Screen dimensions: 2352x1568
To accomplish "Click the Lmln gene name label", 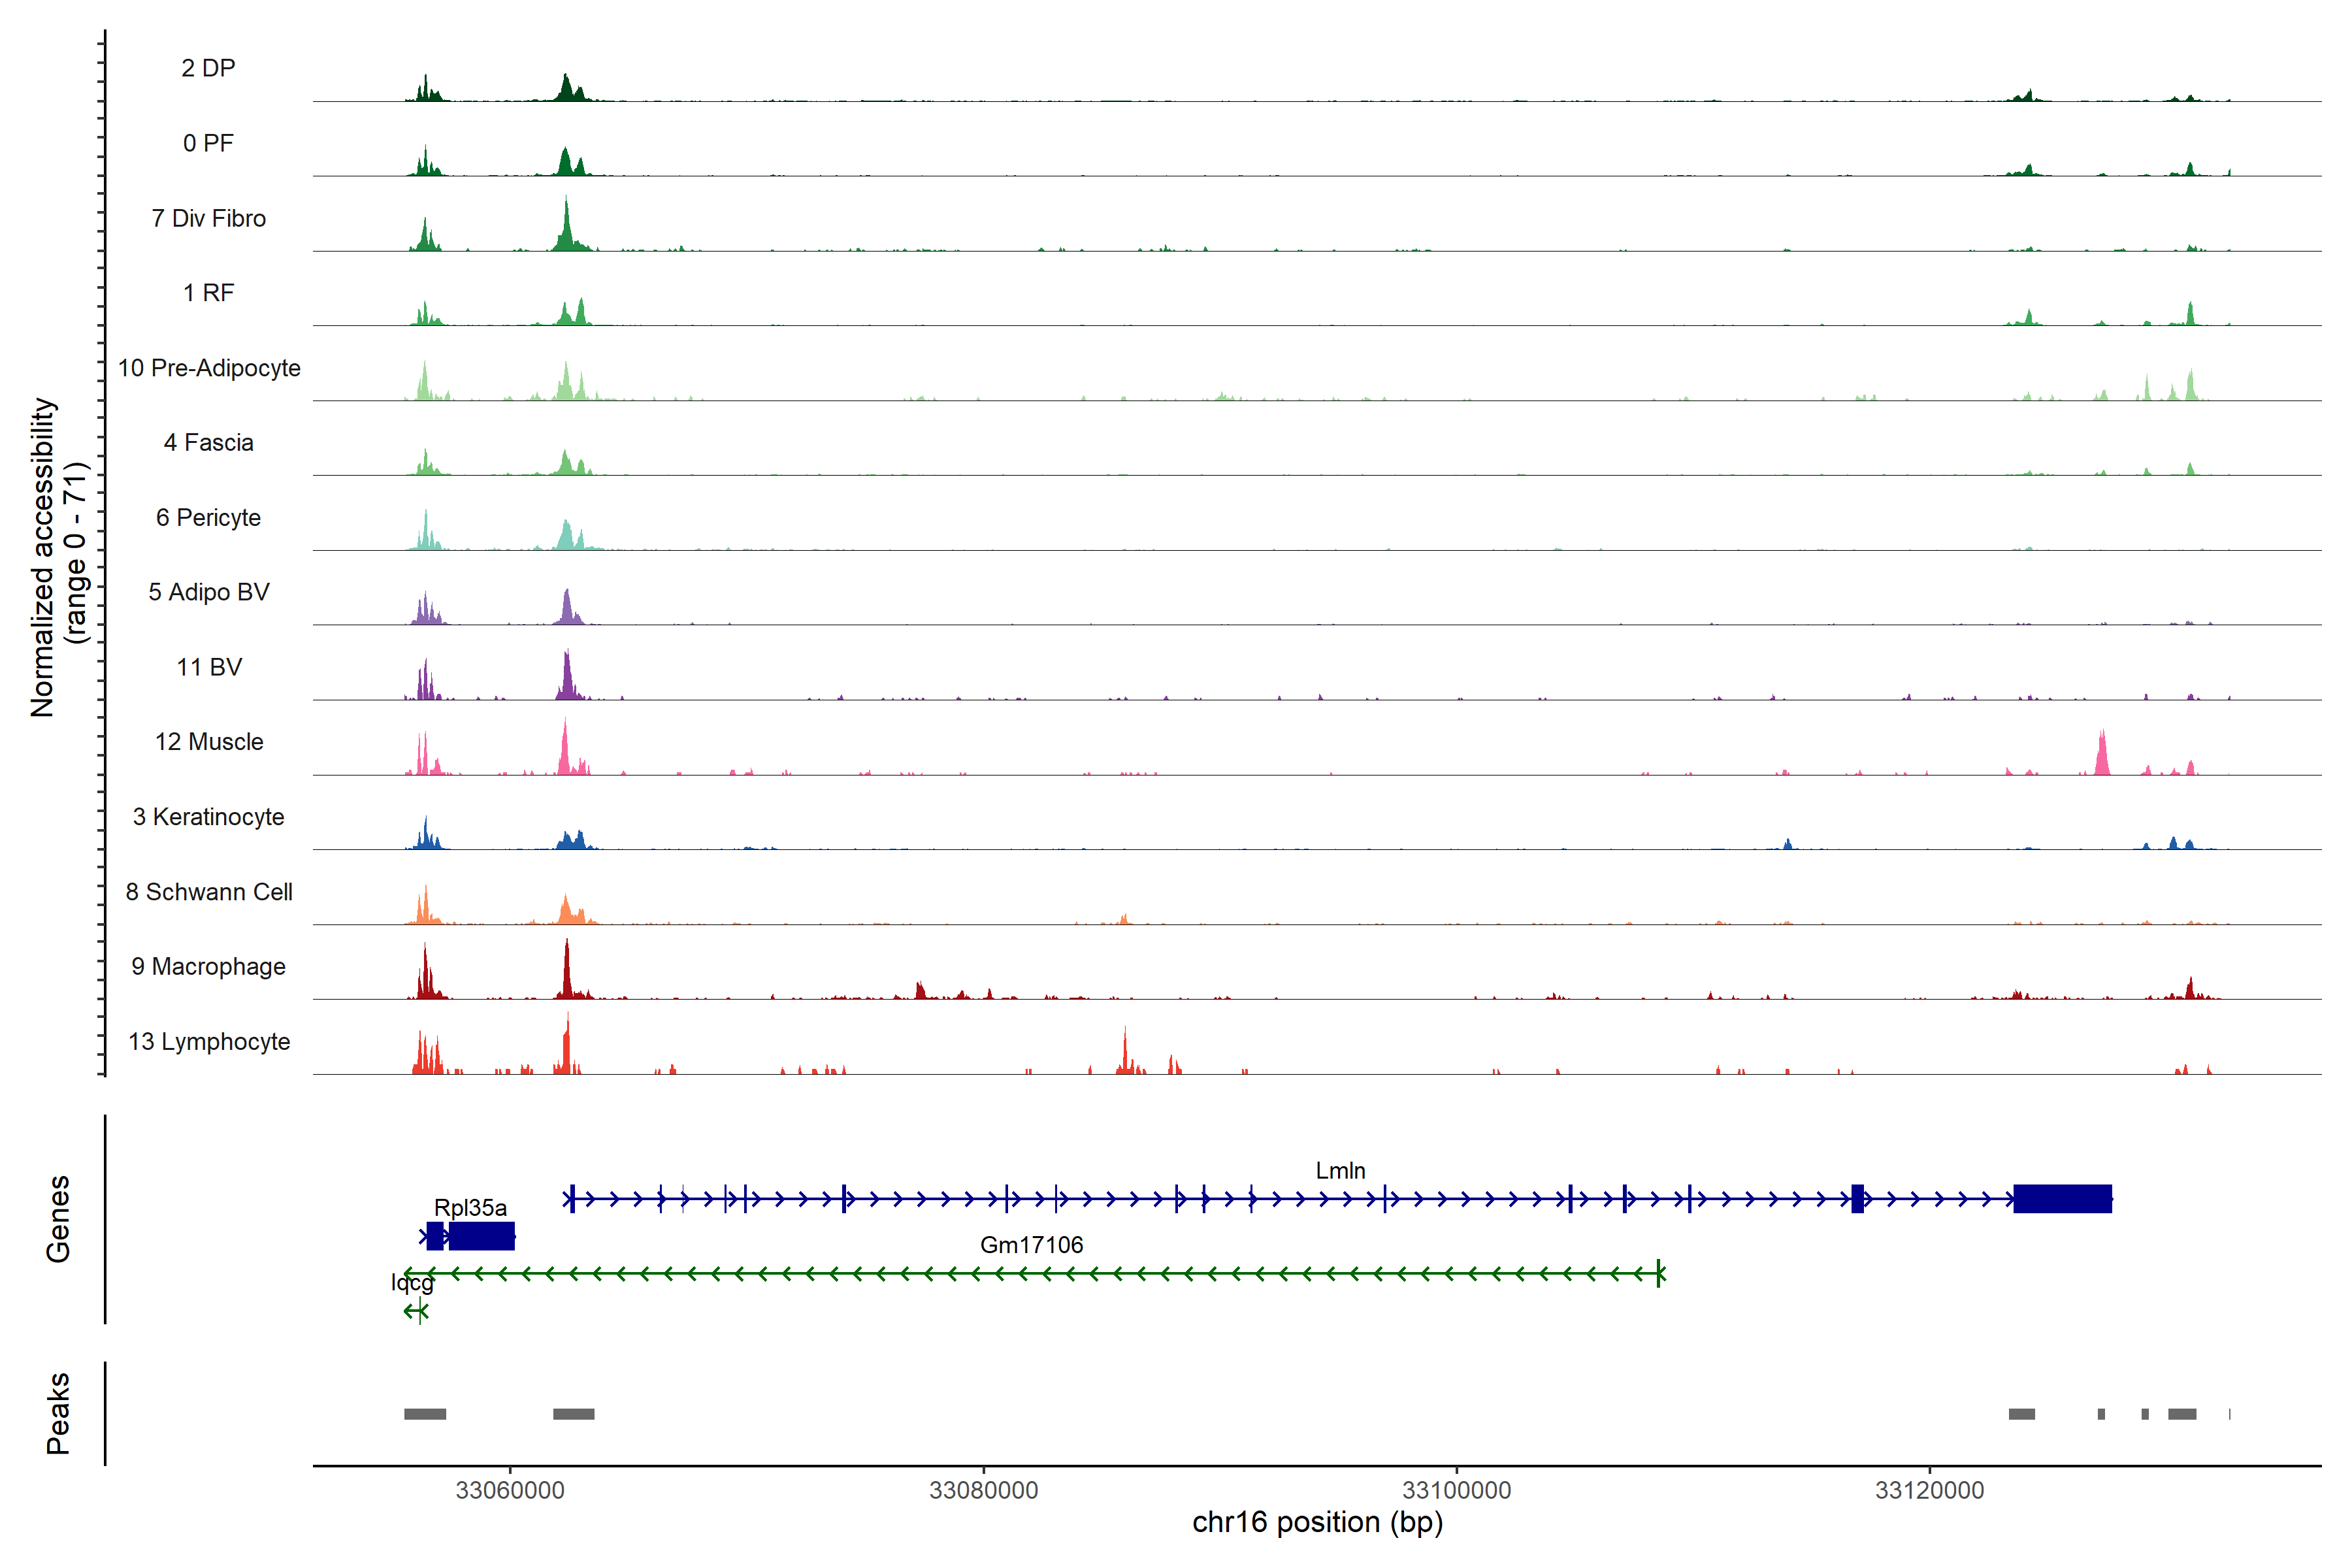I will tap(1340, 1170).
